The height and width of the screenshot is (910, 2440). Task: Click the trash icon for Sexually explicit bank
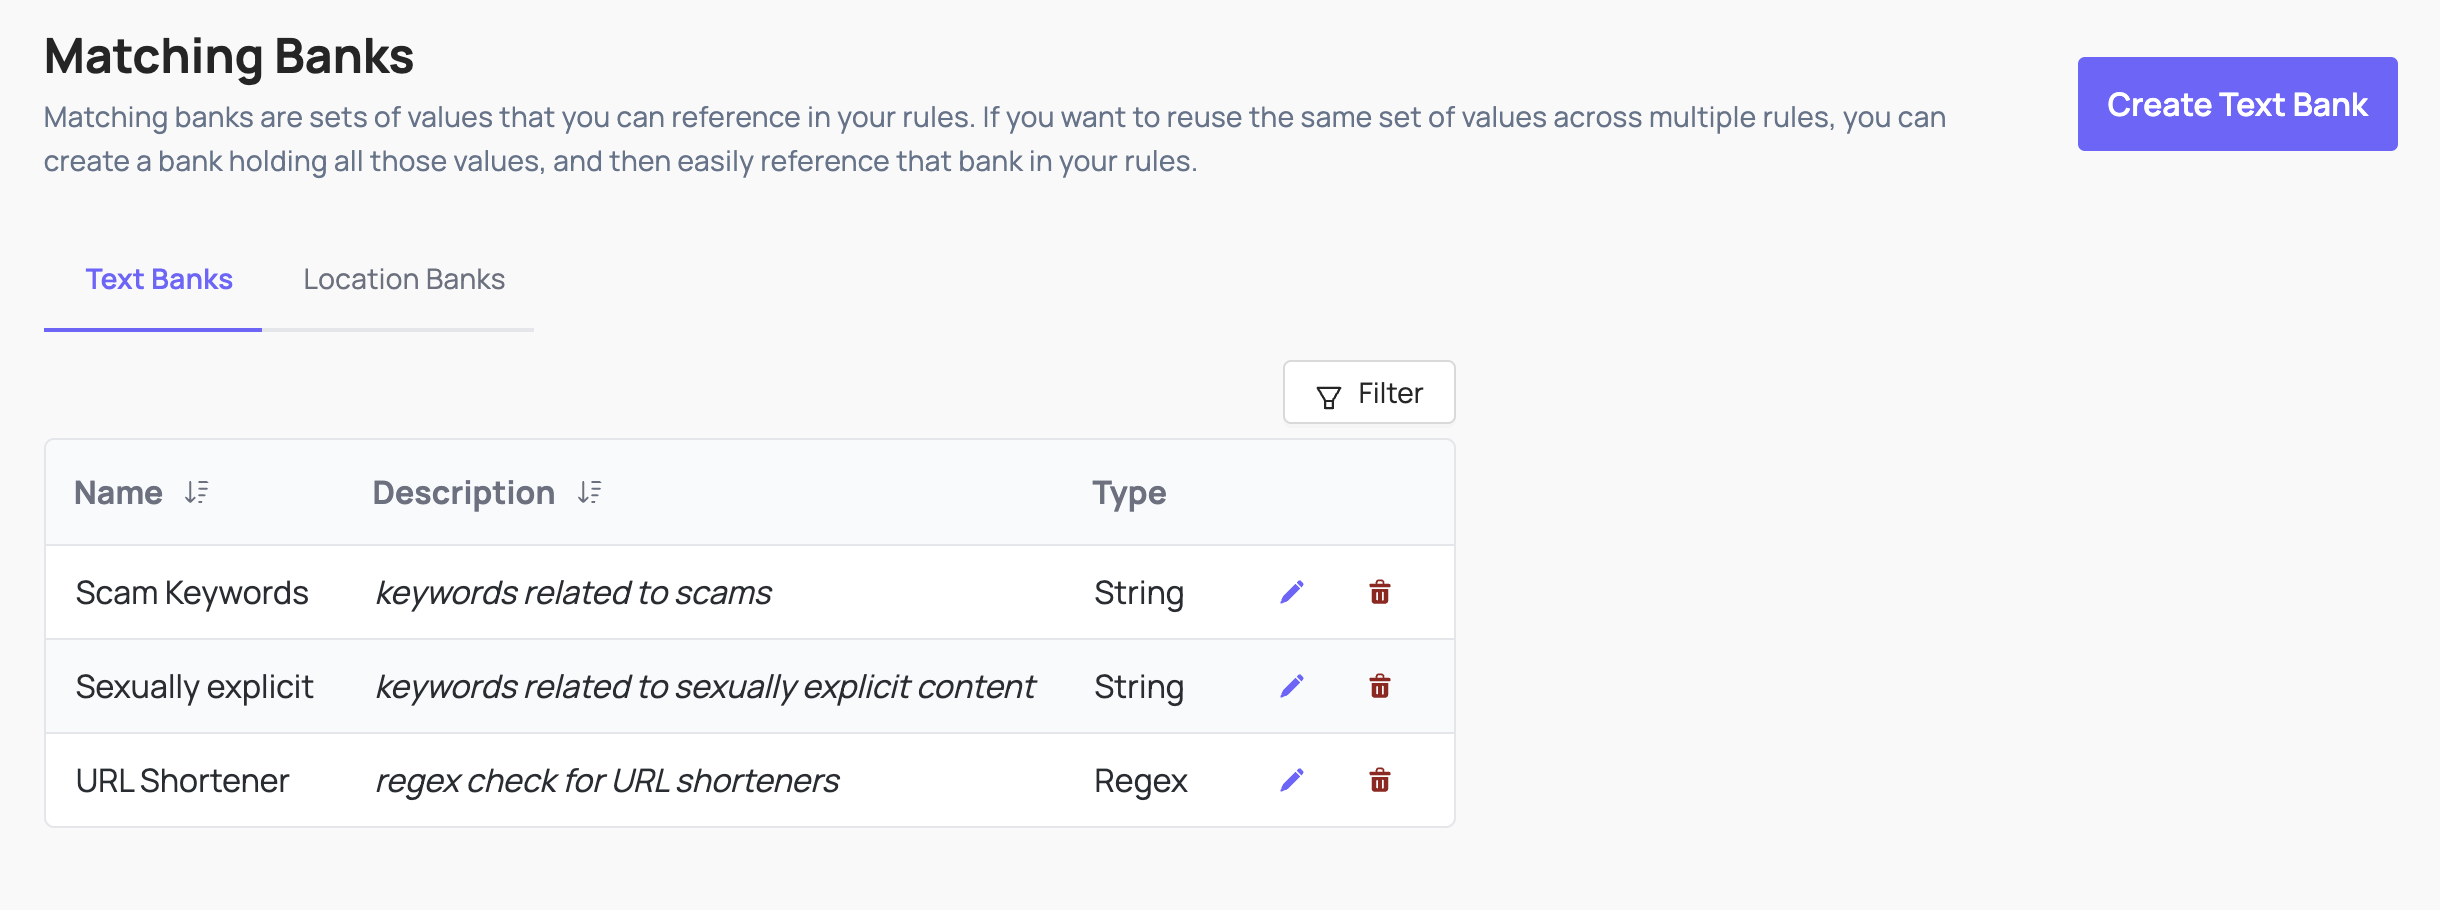(1380, 686)
